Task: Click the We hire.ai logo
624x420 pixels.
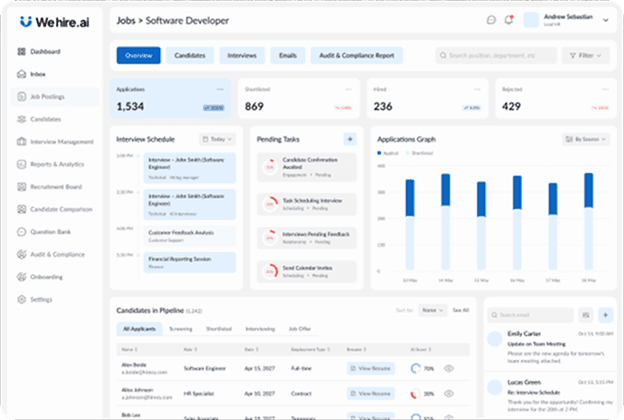Action: click(x=55, y=22)
